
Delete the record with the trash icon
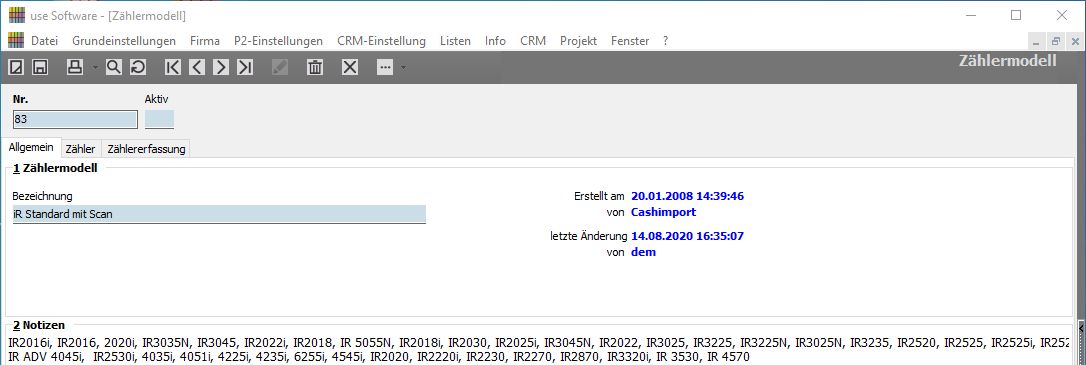[315, 67]
